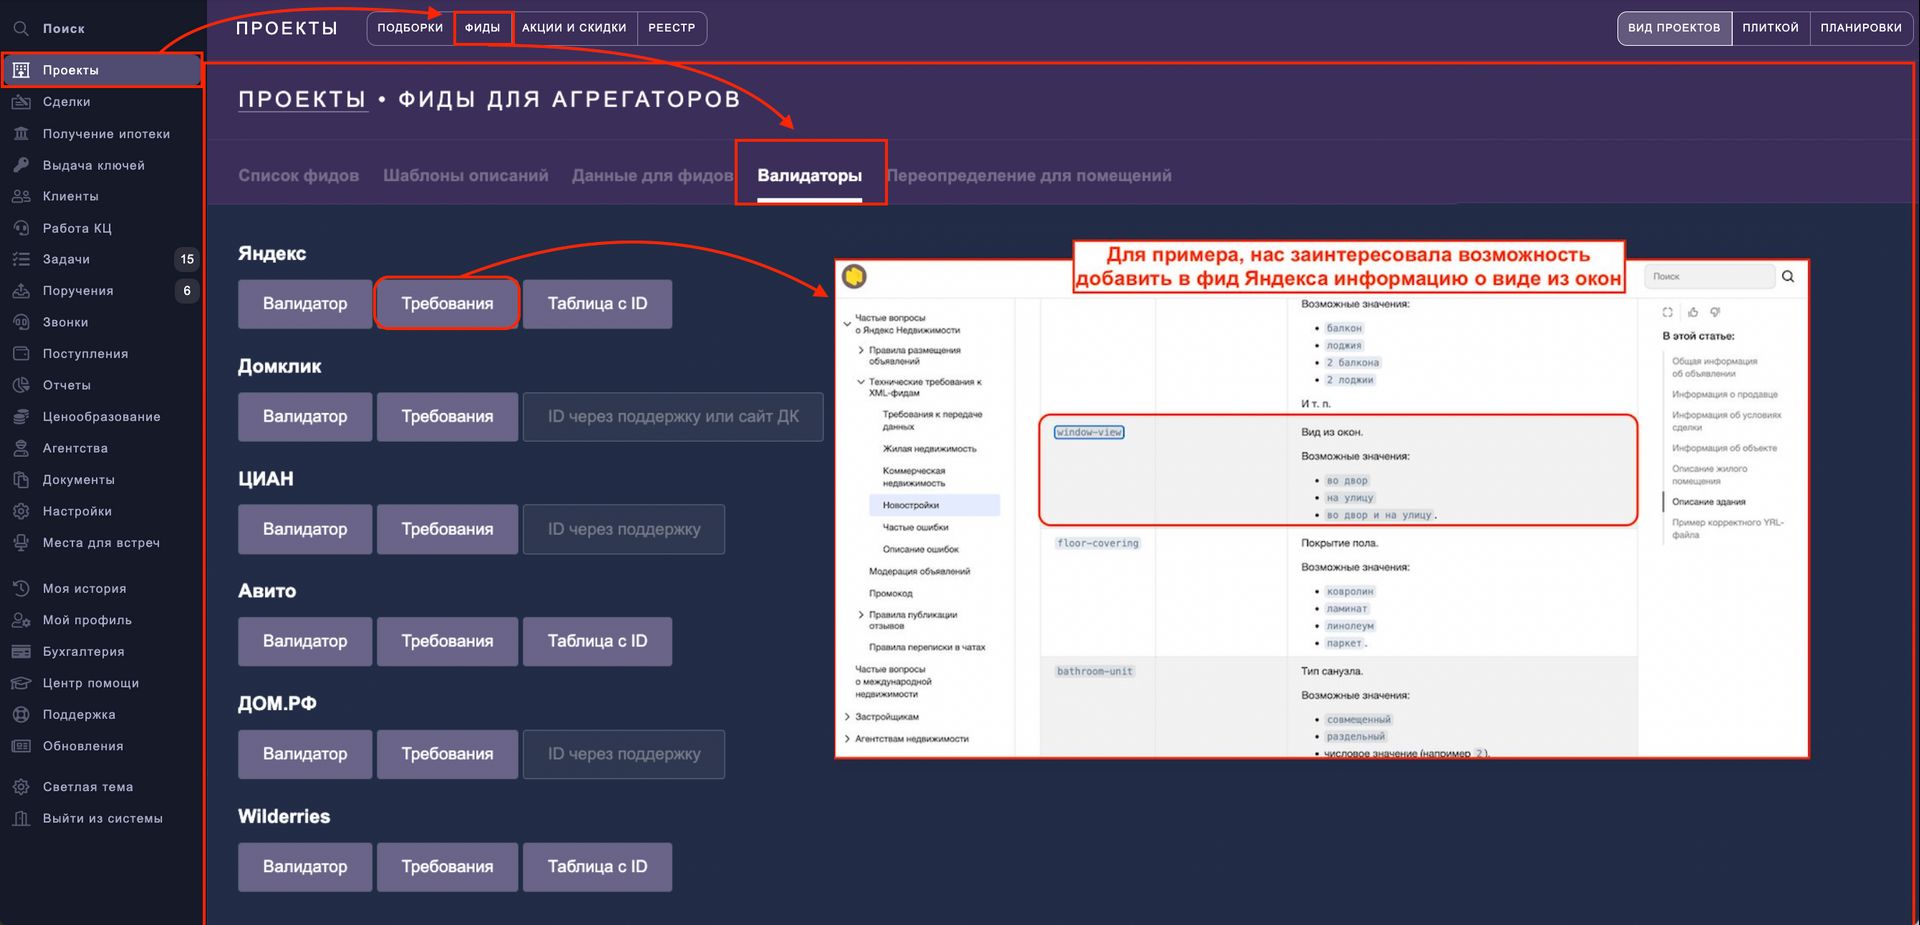Open the Wilderries Таблица с ID button

[x=597, y=867]
